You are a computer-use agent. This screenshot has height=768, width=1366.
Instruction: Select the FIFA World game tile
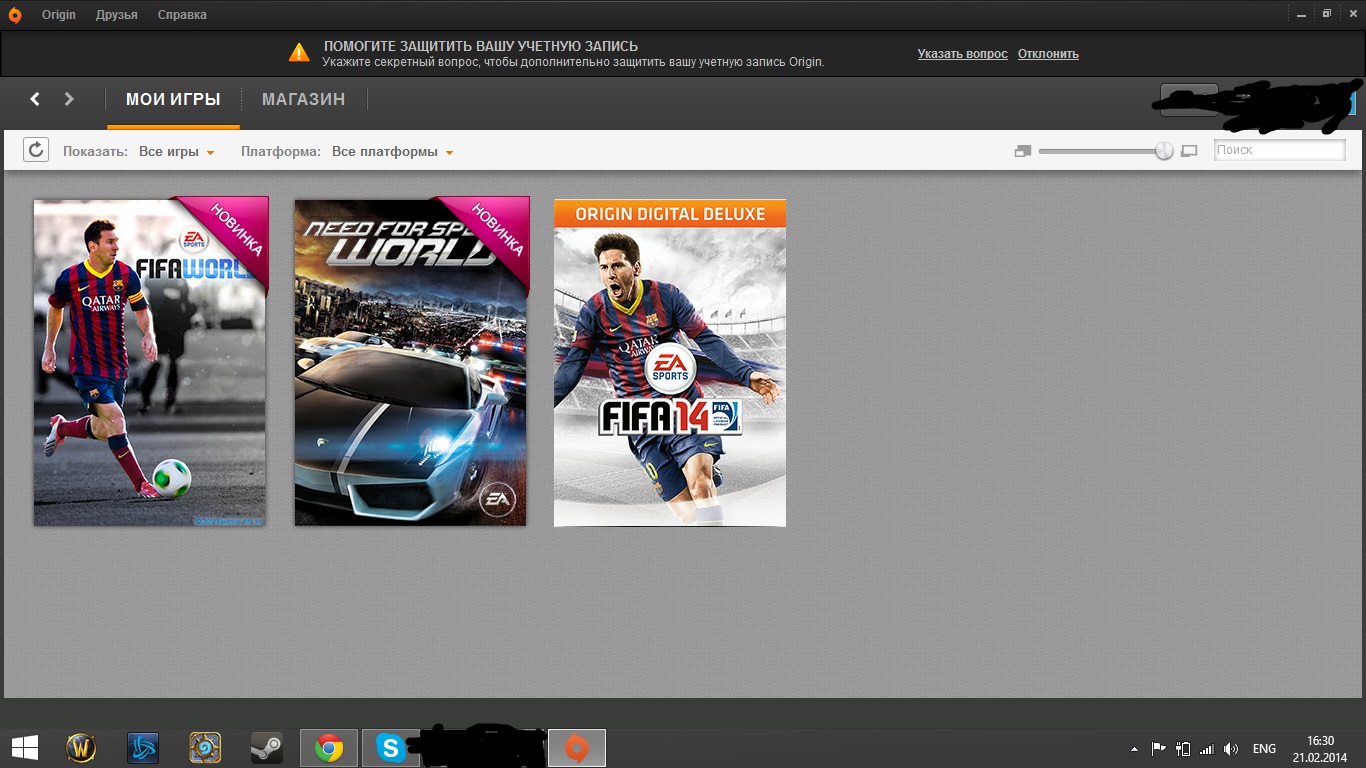tap(150, 362)
